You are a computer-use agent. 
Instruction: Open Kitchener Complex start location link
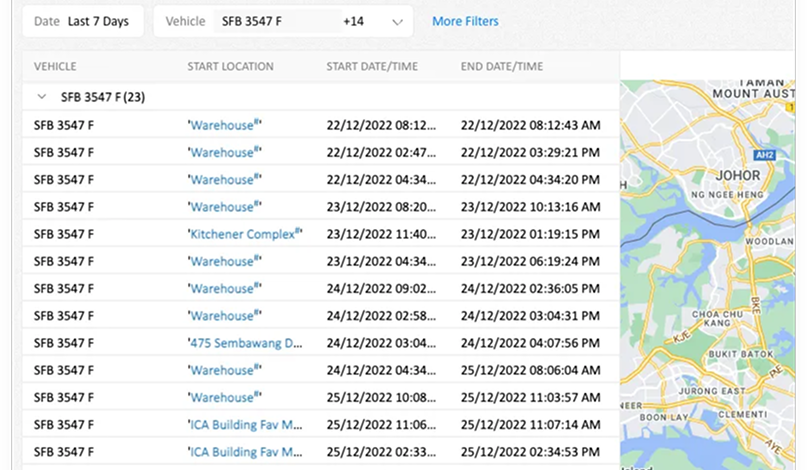point(242,234)
